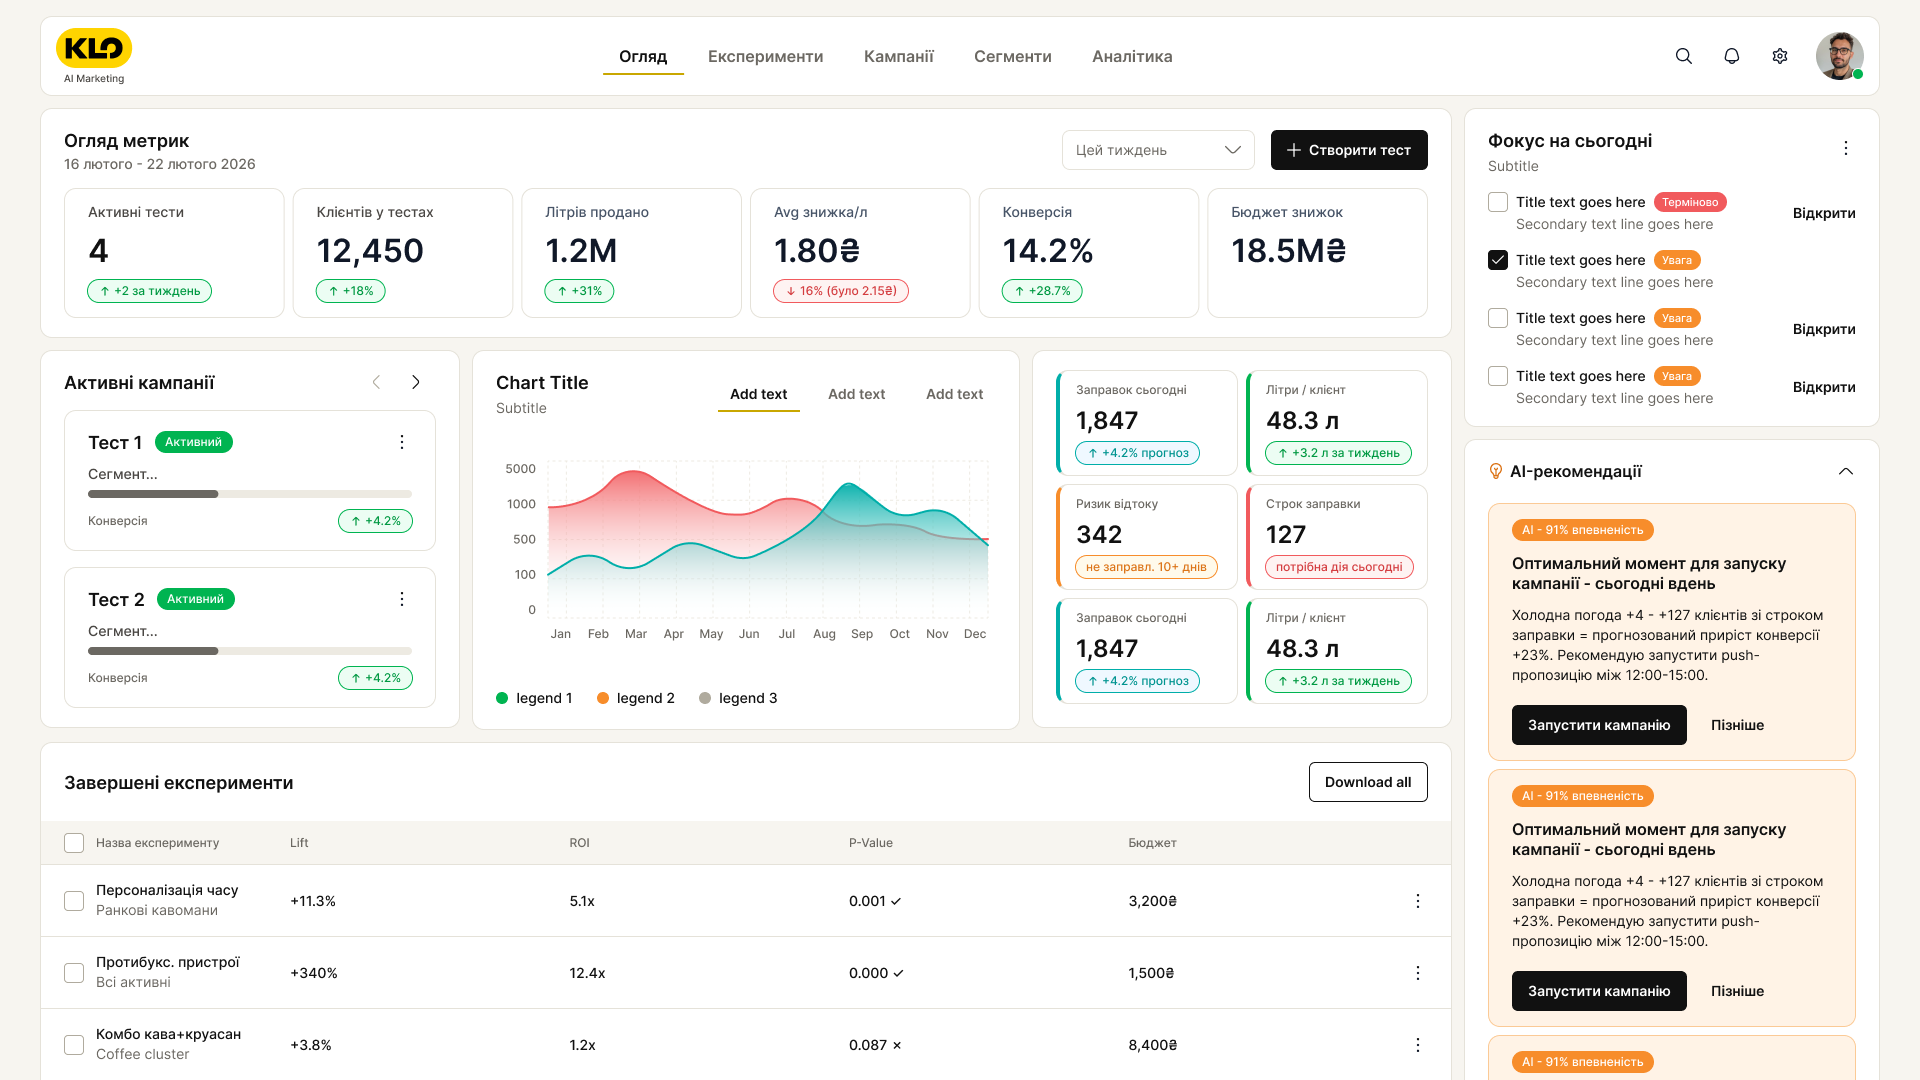This screenshot has width=1920, height=1080.
Task: Open kebab menu in Фокус на сьогодні
Action: pos(1846,148)
